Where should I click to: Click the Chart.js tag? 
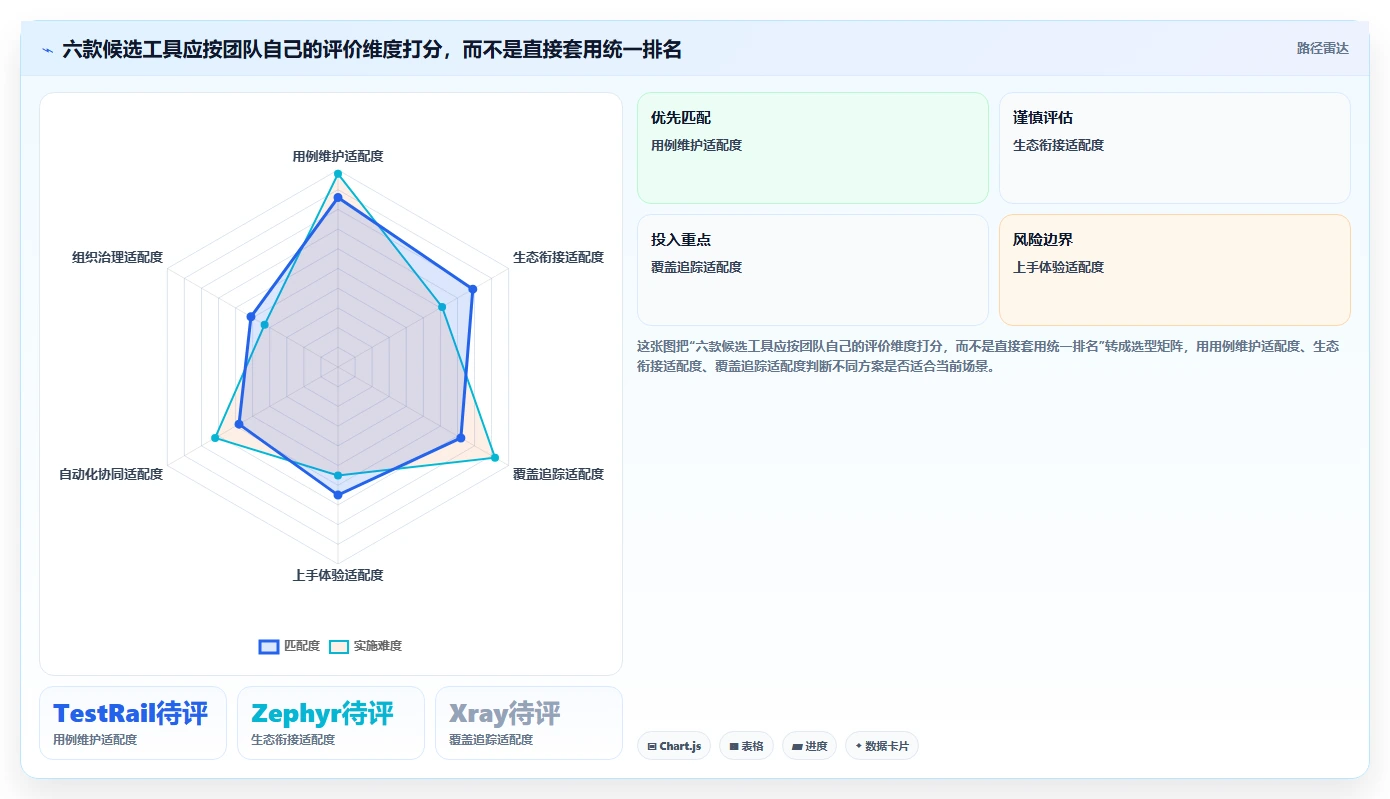[674, 746]
